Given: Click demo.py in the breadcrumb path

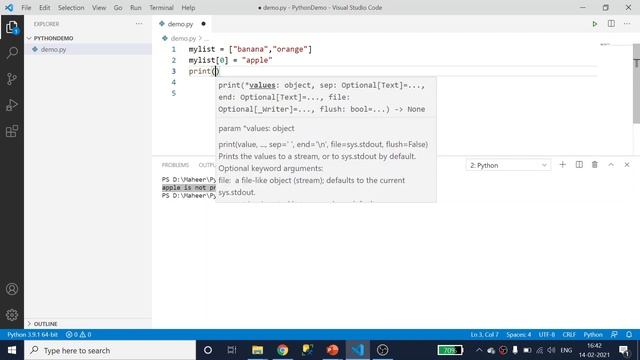Looking at the screenshot, I should [183, 38].
